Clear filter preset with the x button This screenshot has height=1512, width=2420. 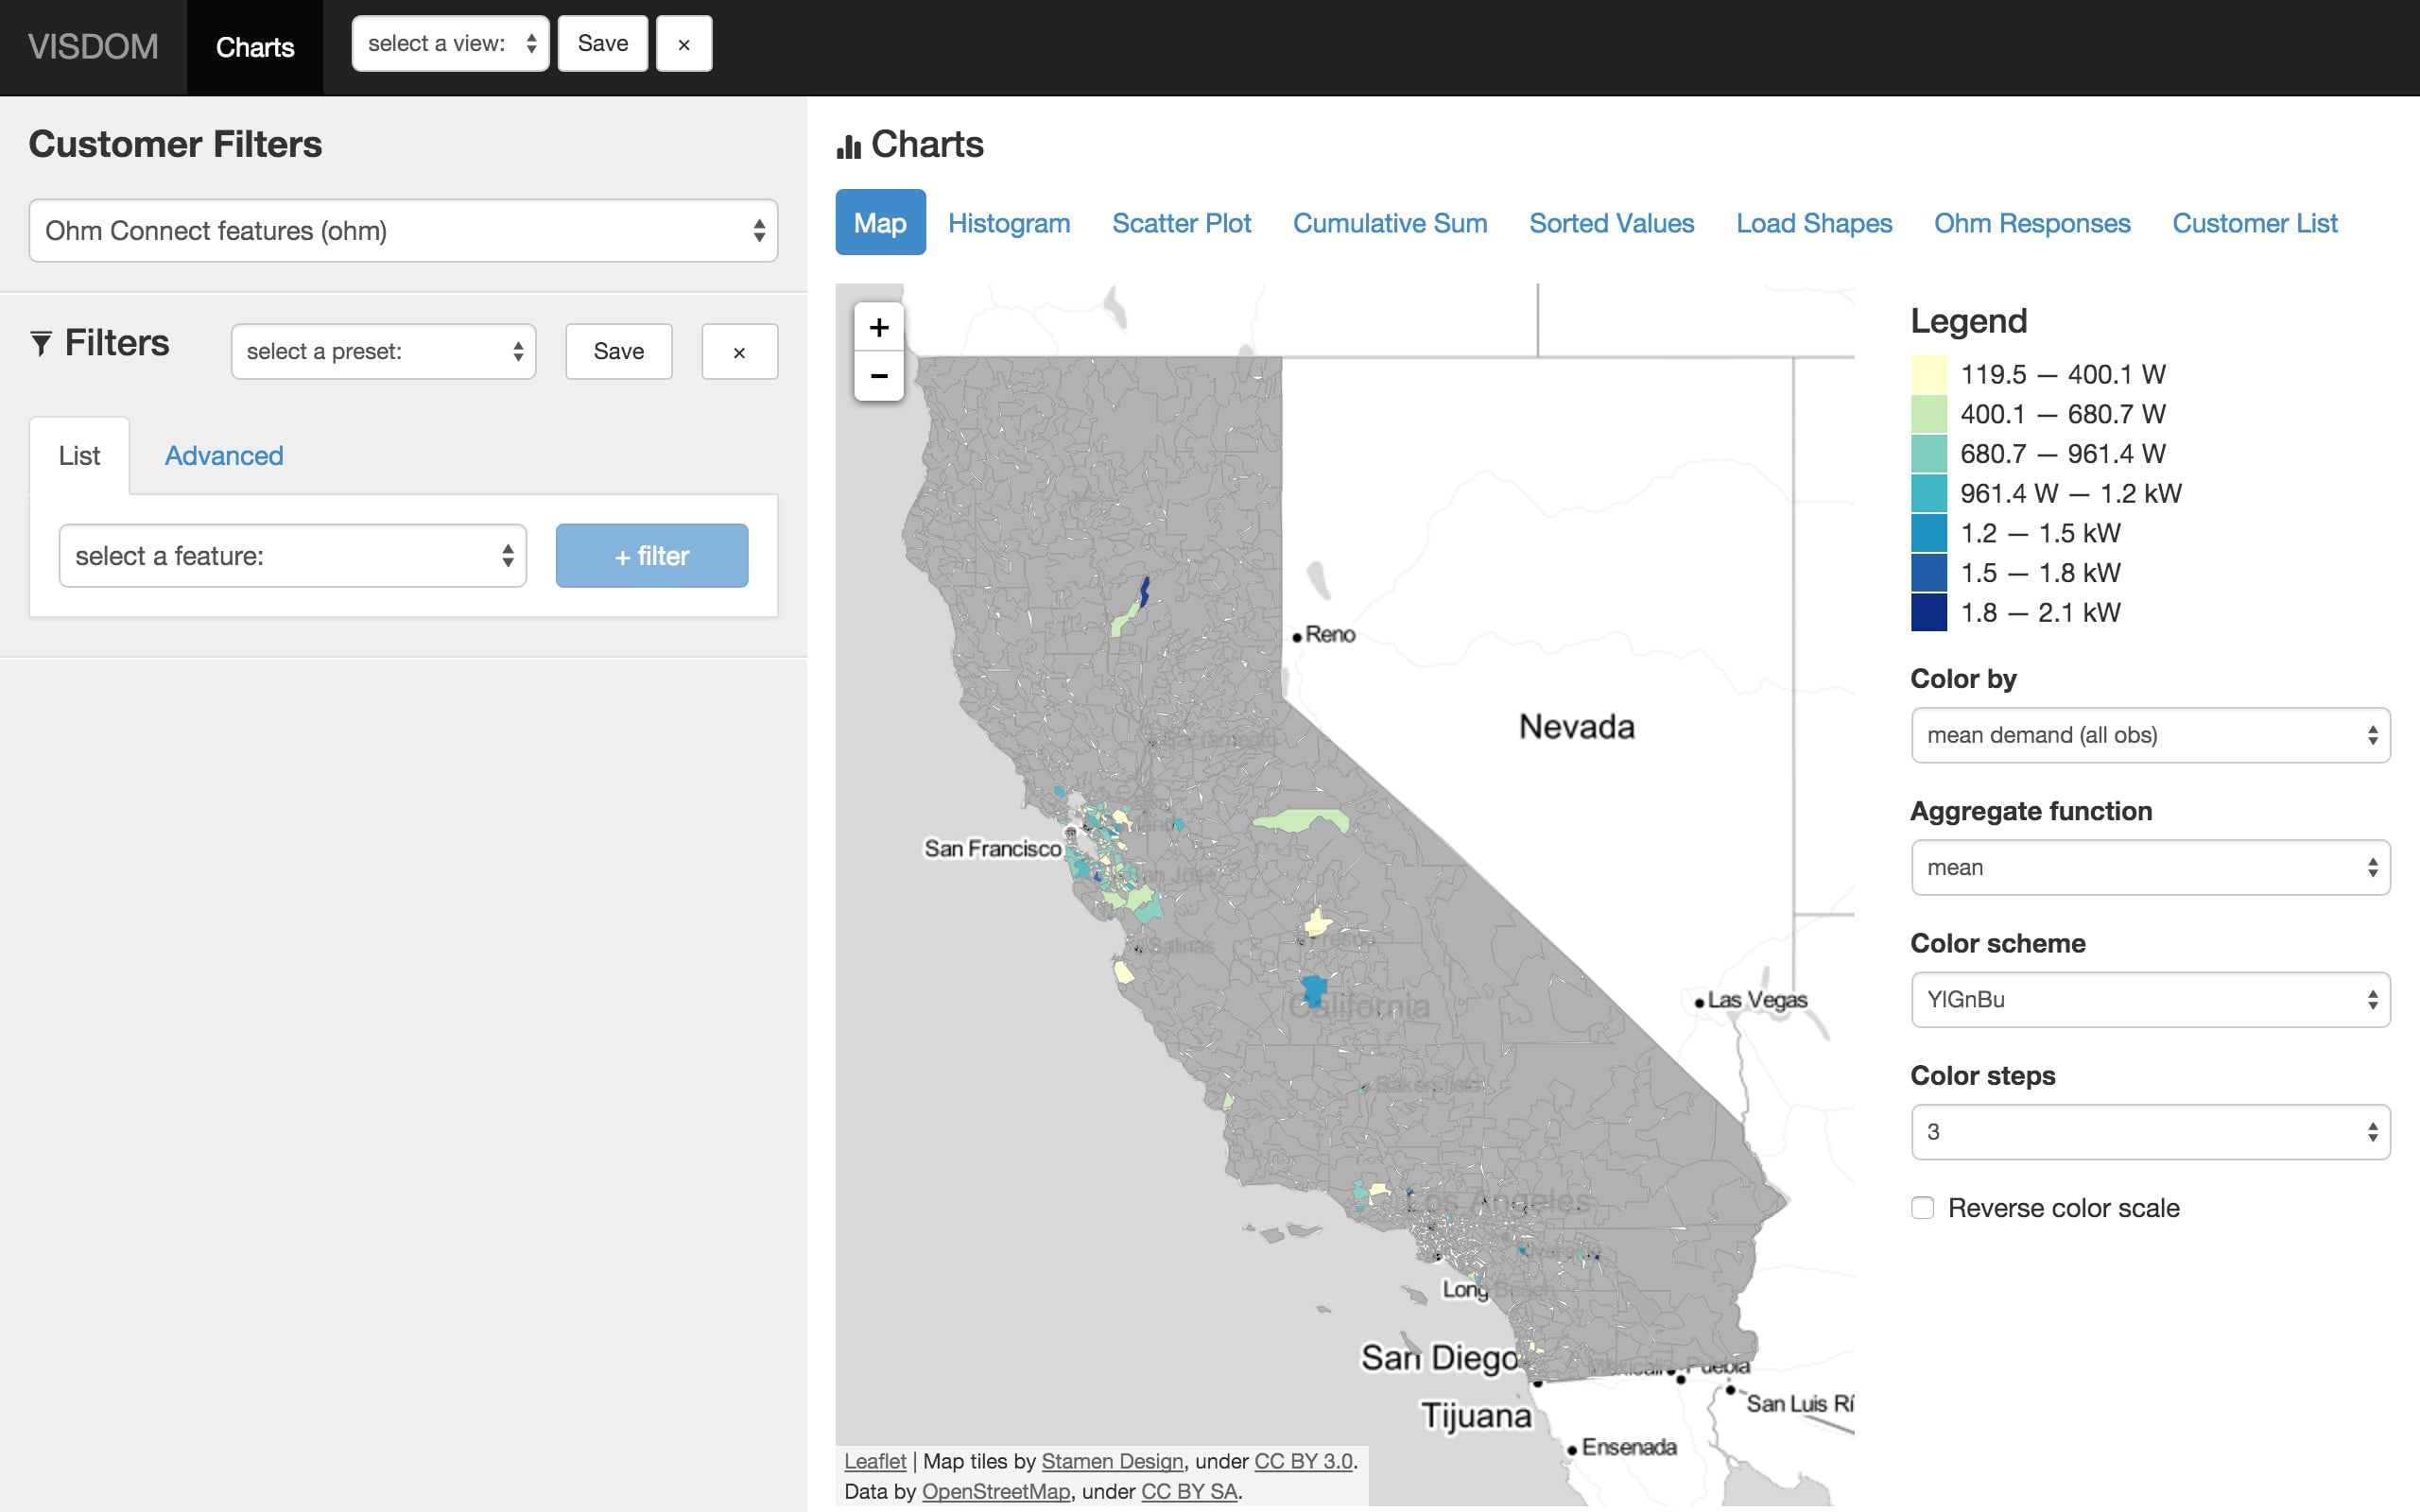click(739, 352)
